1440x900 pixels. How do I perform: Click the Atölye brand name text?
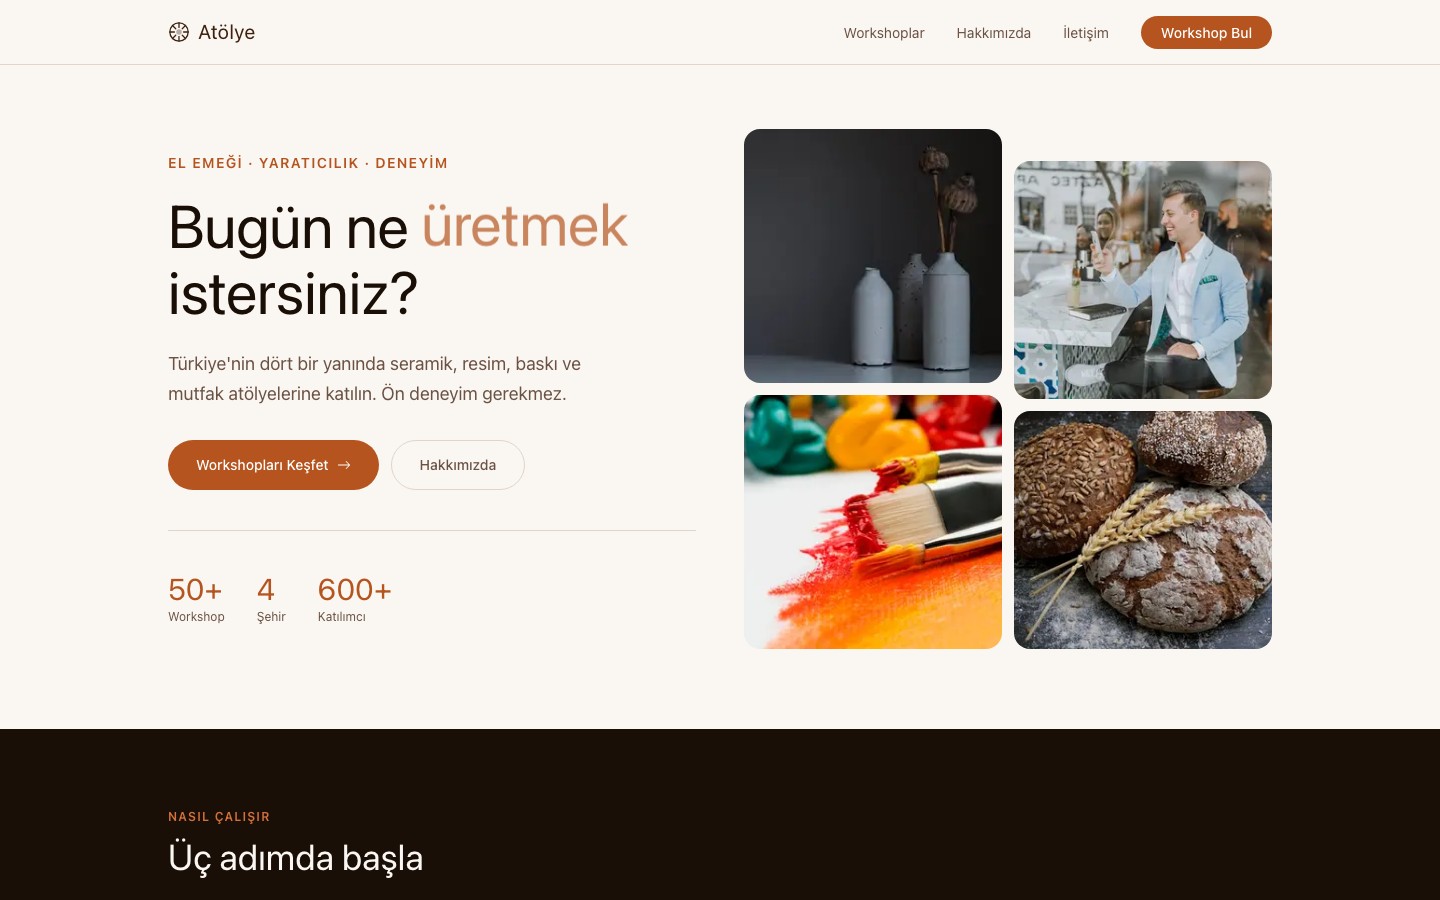click(226, 32)
